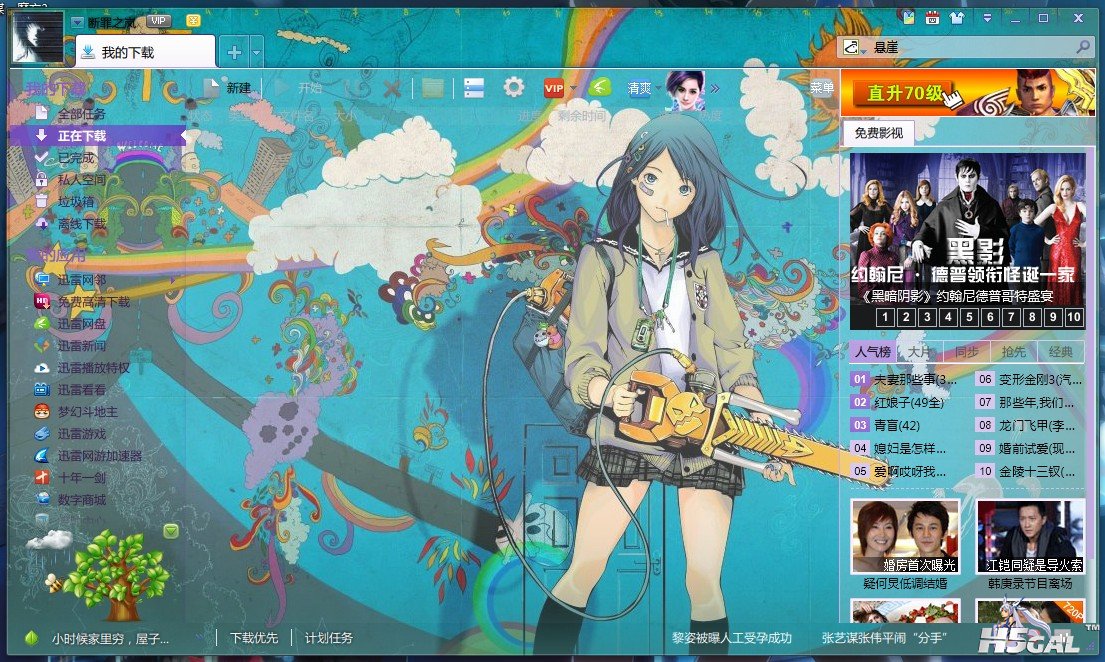The width and height of the screenshot is (1105, 662).
Task: Click the user avatar picture
Action: click(37, 37)
